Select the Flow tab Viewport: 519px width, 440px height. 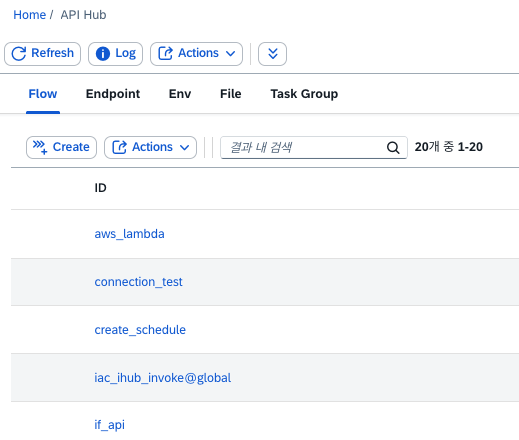pyautogui.click(x=43, y=94)
